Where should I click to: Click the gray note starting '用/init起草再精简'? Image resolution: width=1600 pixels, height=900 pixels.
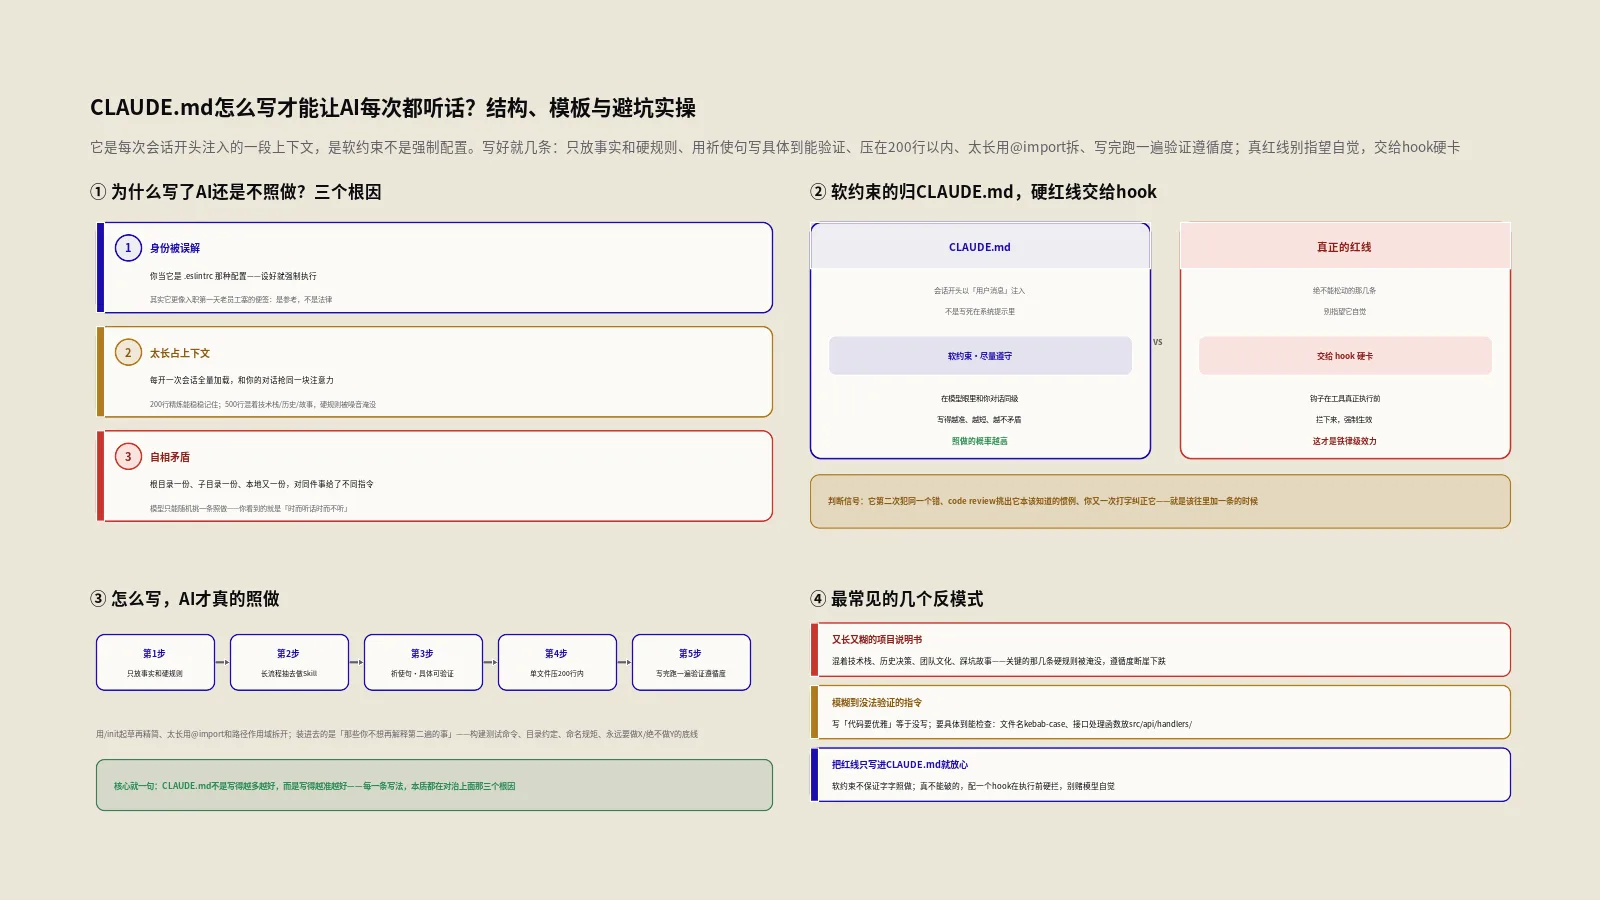click(x=397, y=734)
